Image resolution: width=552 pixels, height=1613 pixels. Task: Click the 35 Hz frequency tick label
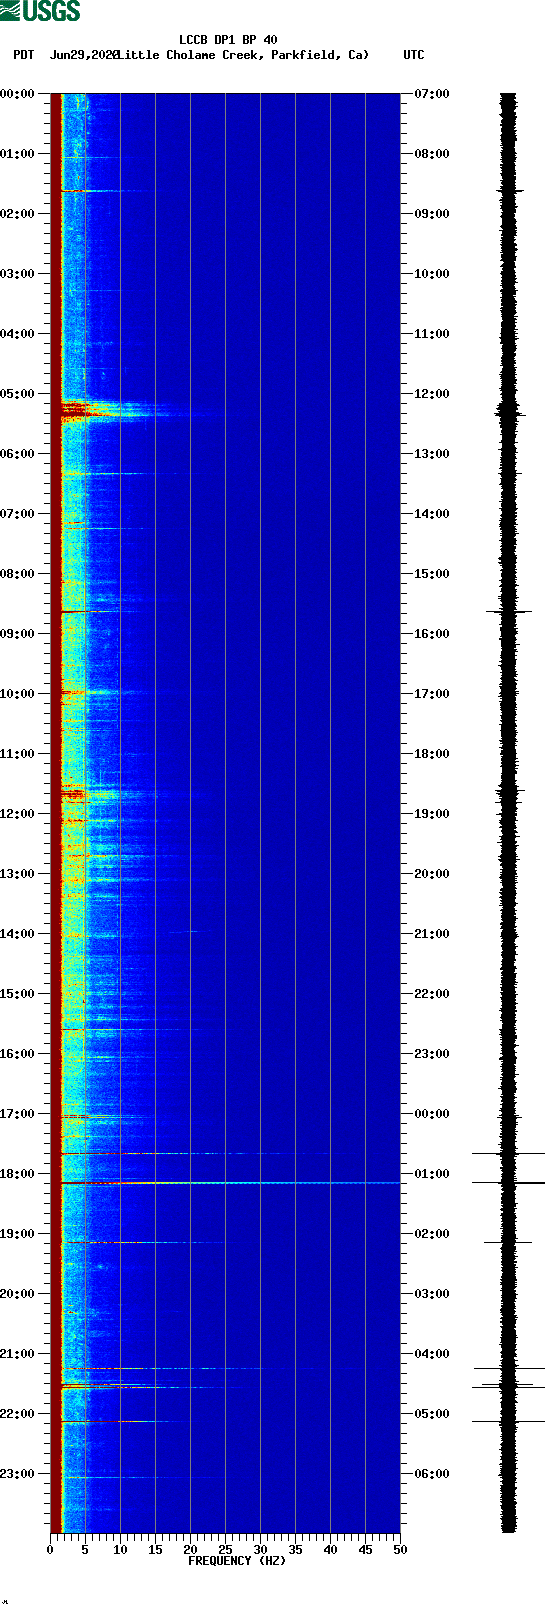tap(295, 1550)
